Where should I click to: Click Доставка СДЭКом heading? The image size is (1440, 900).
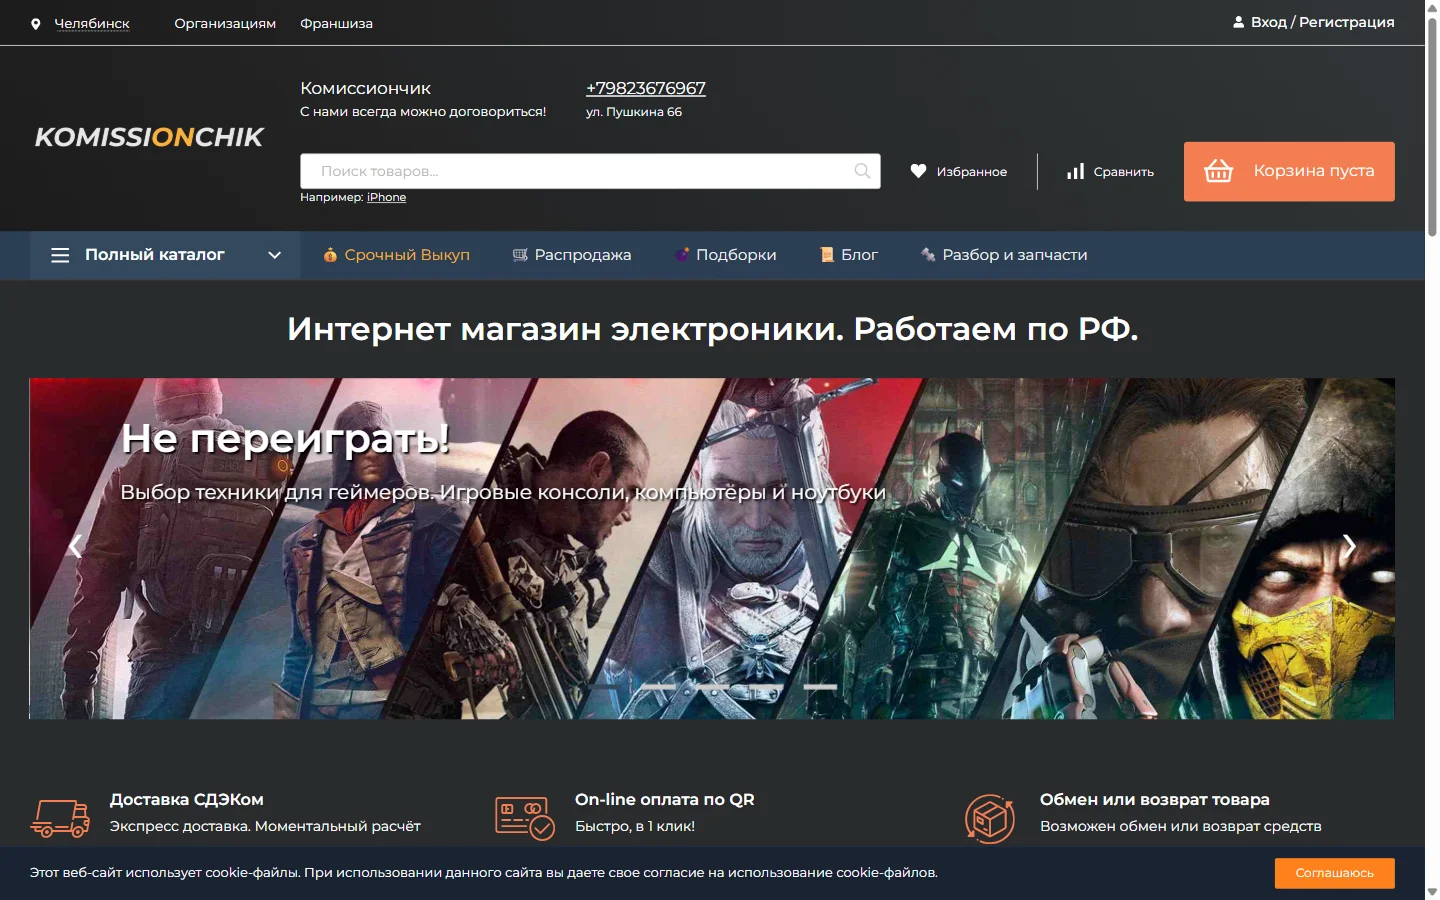187,800
